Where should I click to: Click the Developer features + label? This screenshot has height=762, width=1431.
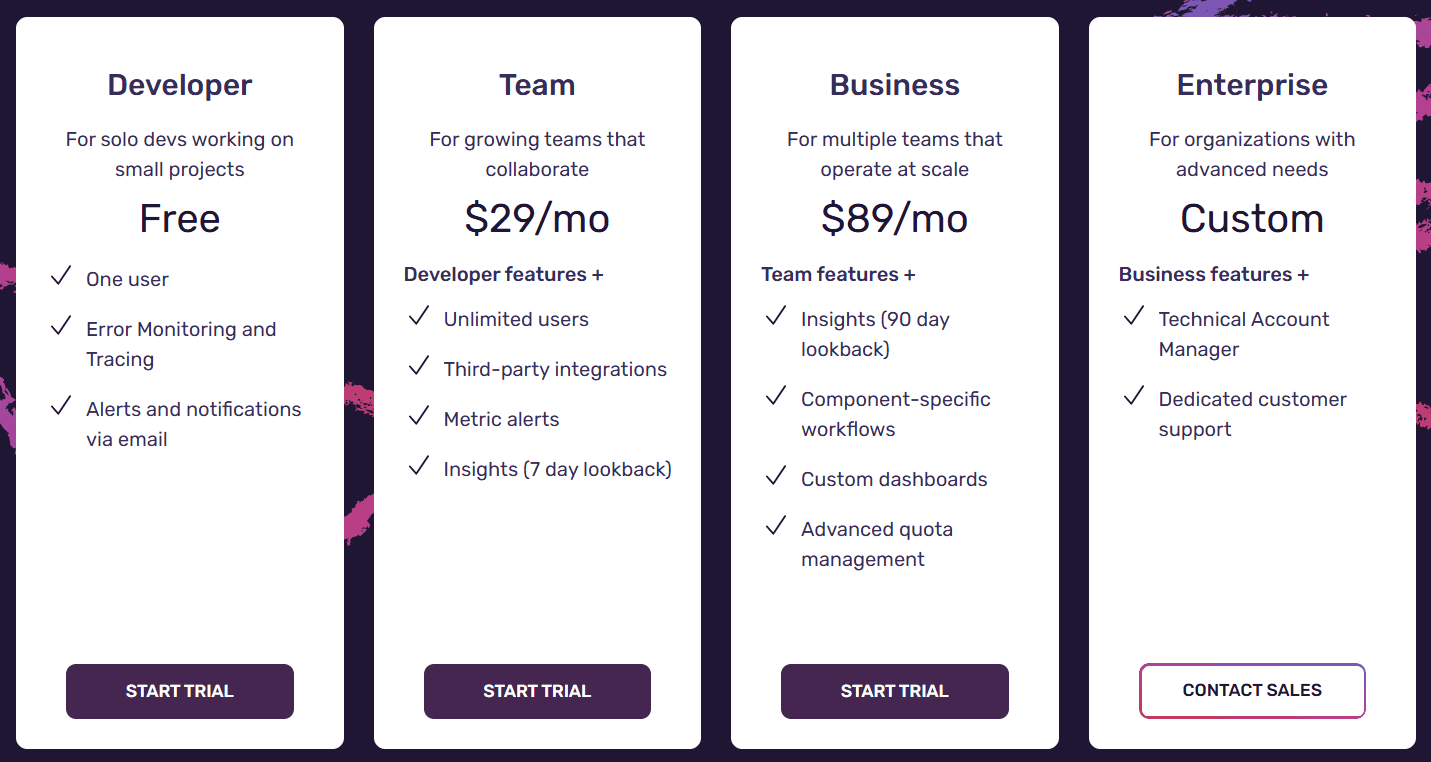click(x=504, y=274)
